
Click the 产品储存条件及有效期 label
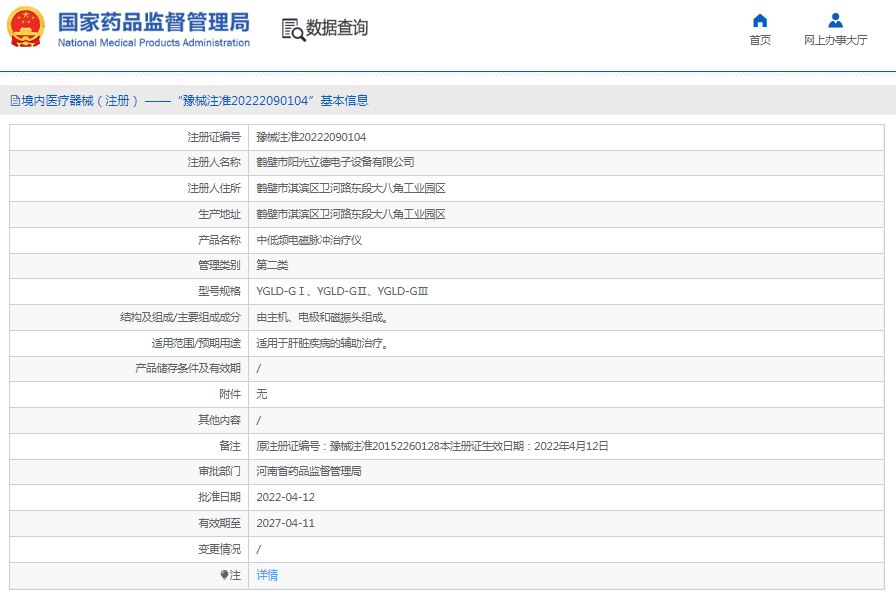click(188, 368)
